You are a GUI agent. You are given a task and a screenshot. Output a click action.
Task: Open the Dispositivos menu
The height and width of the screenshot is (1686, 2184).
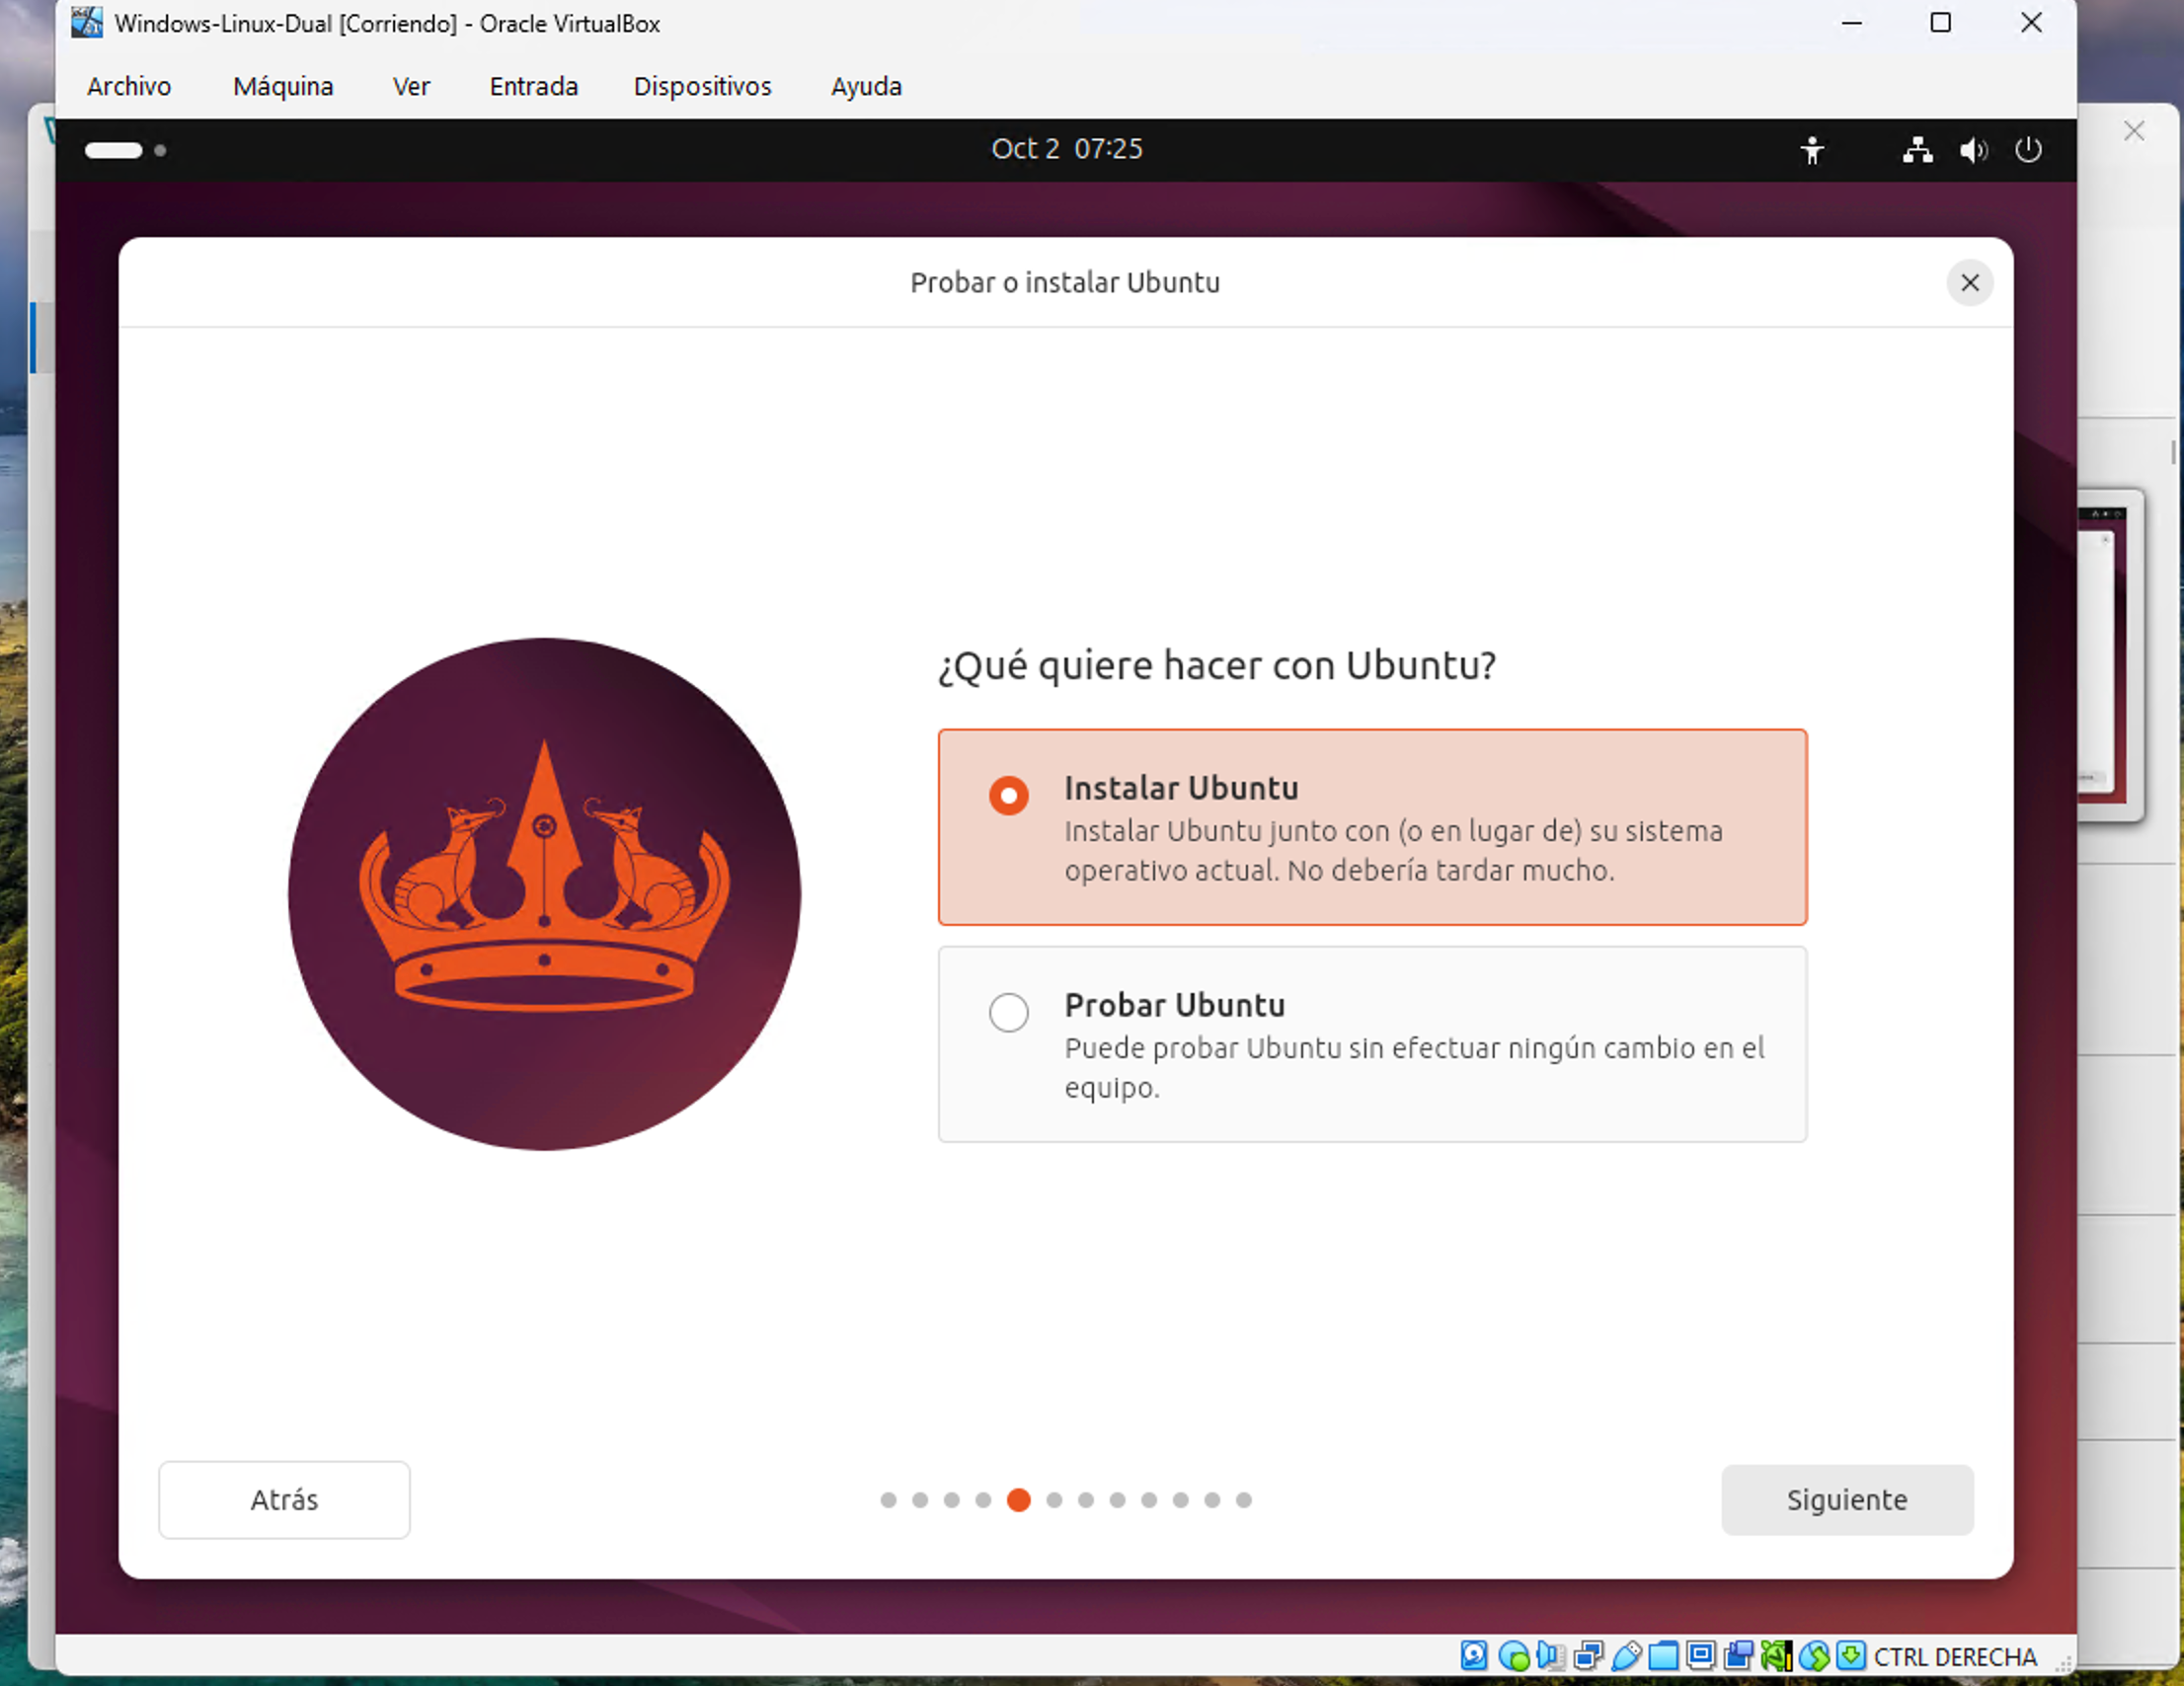702,86
